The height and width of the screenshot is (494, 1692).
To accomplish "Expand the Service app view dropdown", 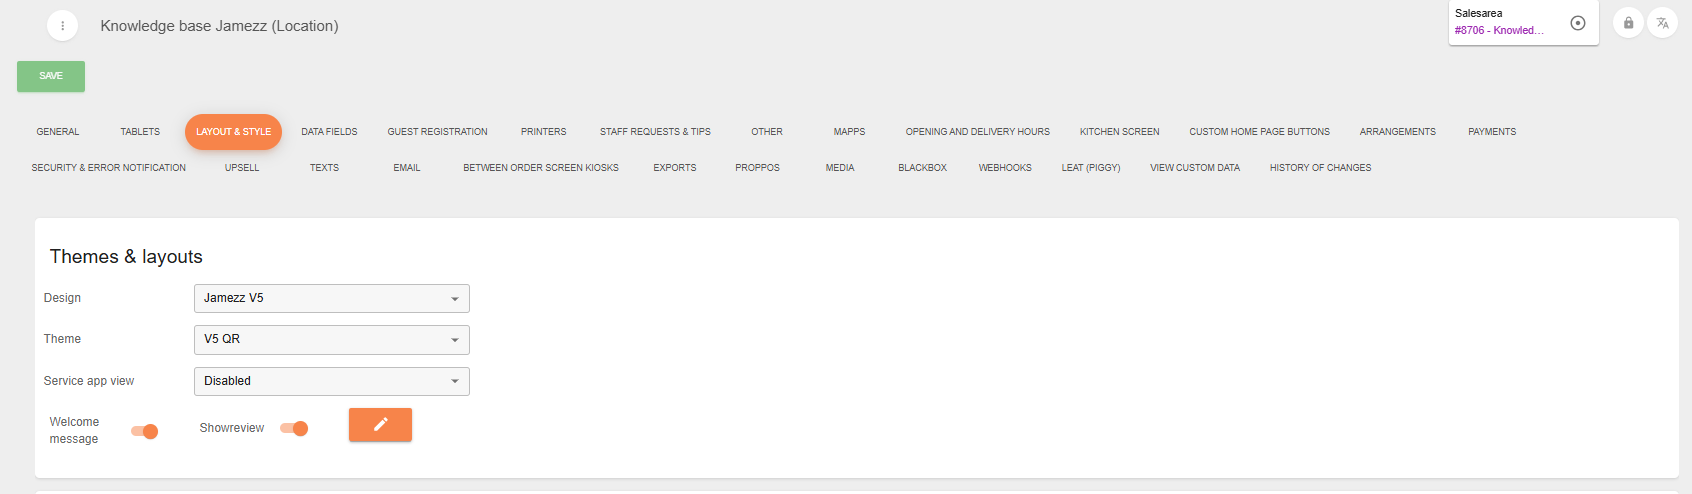I will [331, 381].
